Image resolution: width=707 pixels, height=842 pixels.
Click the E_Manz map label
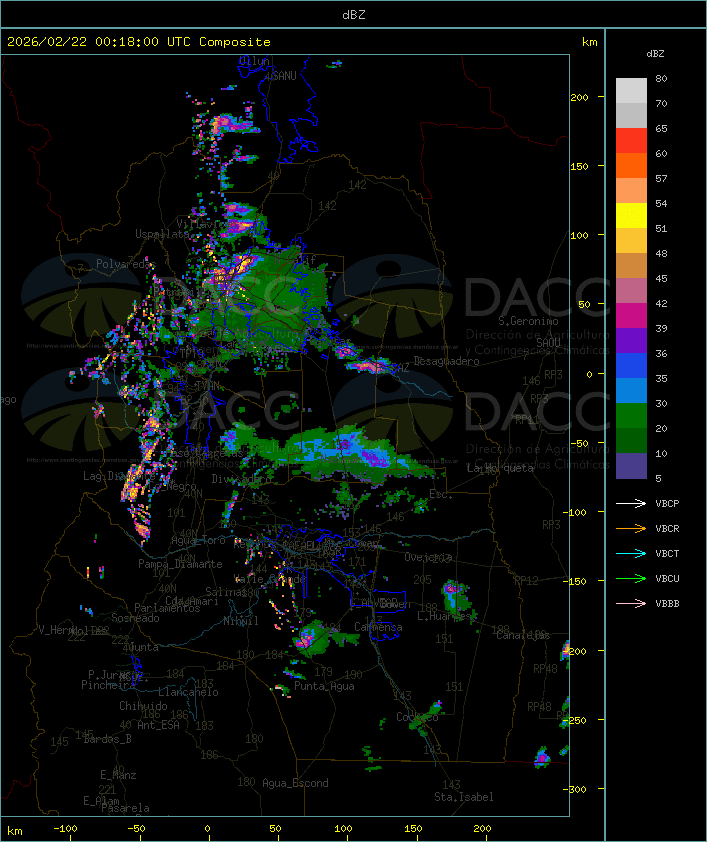pos(118,775)
